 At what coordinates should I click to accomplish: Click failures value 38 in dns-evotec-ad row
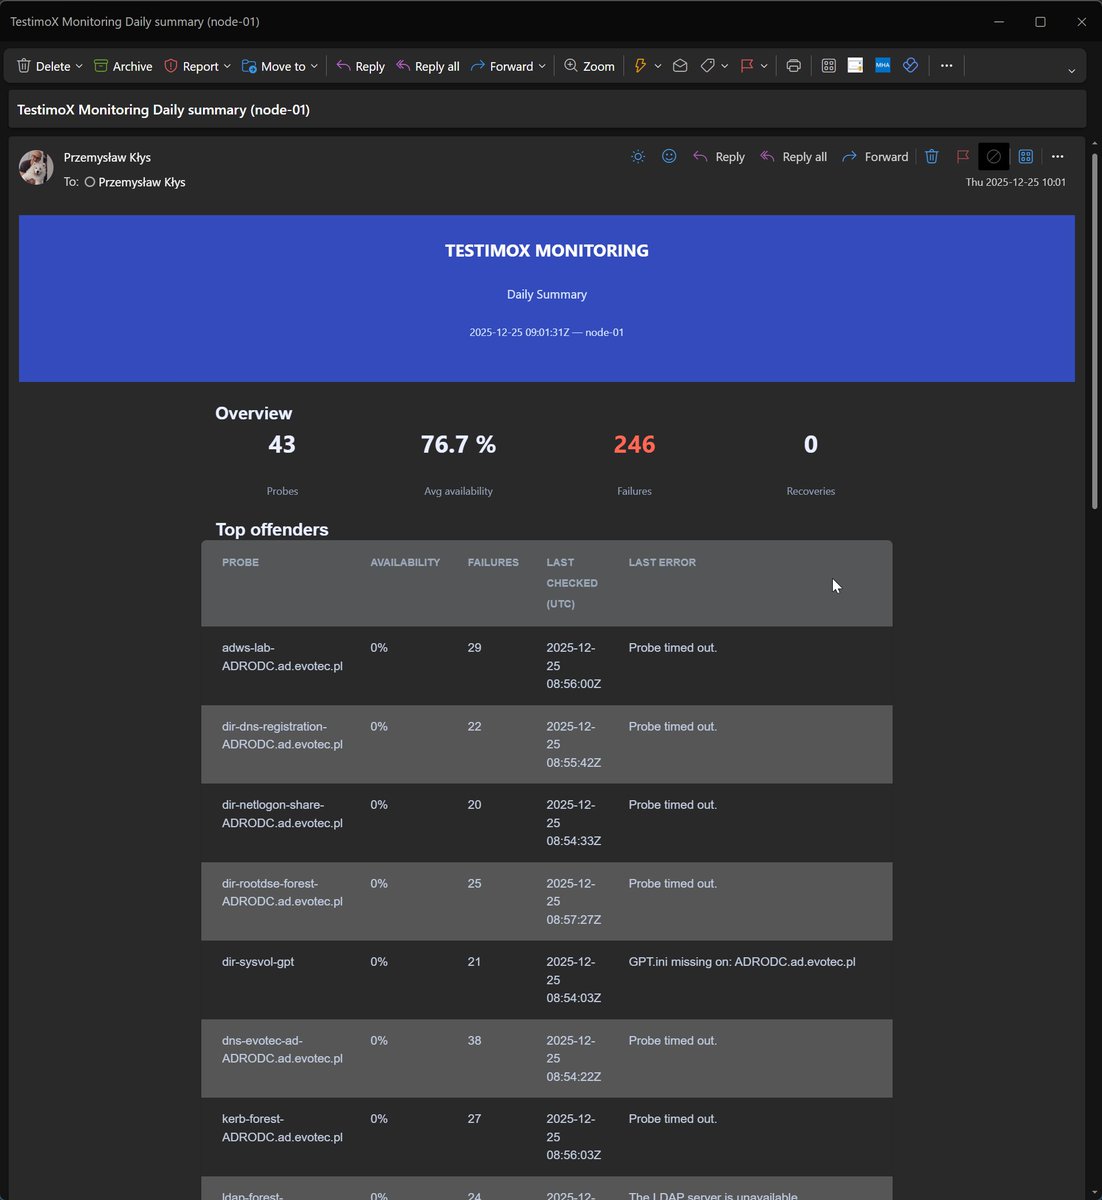coord(474,1041)
